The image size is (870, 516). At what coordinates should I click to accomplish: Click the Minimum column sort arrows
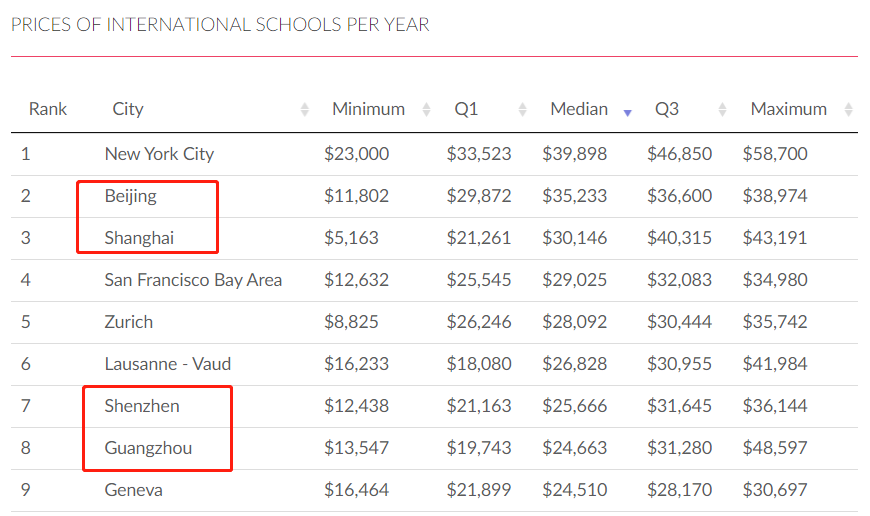pos(426,109)
